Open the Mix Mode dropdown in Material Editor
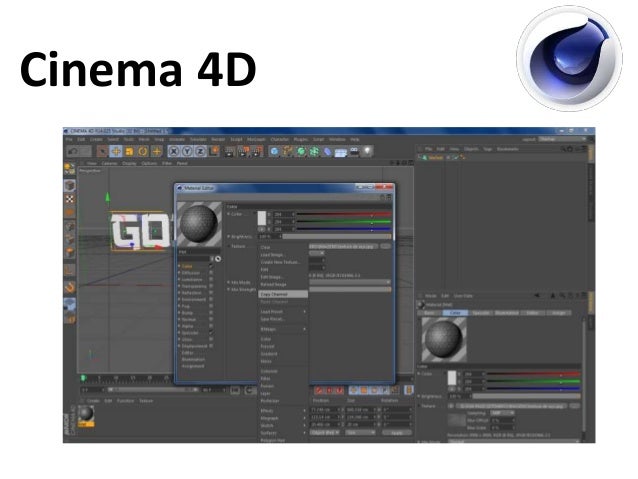638x479 pixels. point(350,282)
